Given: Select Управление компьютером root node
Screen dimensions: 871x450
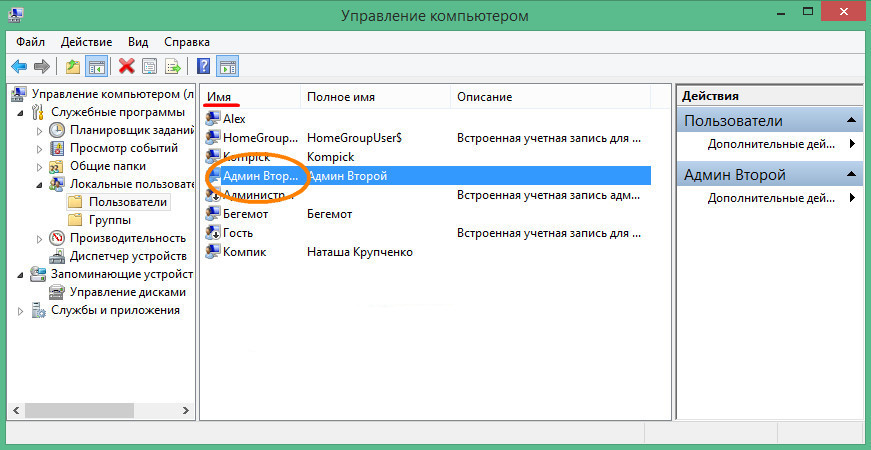Looking at the screenshot, I should pos(113,94).
